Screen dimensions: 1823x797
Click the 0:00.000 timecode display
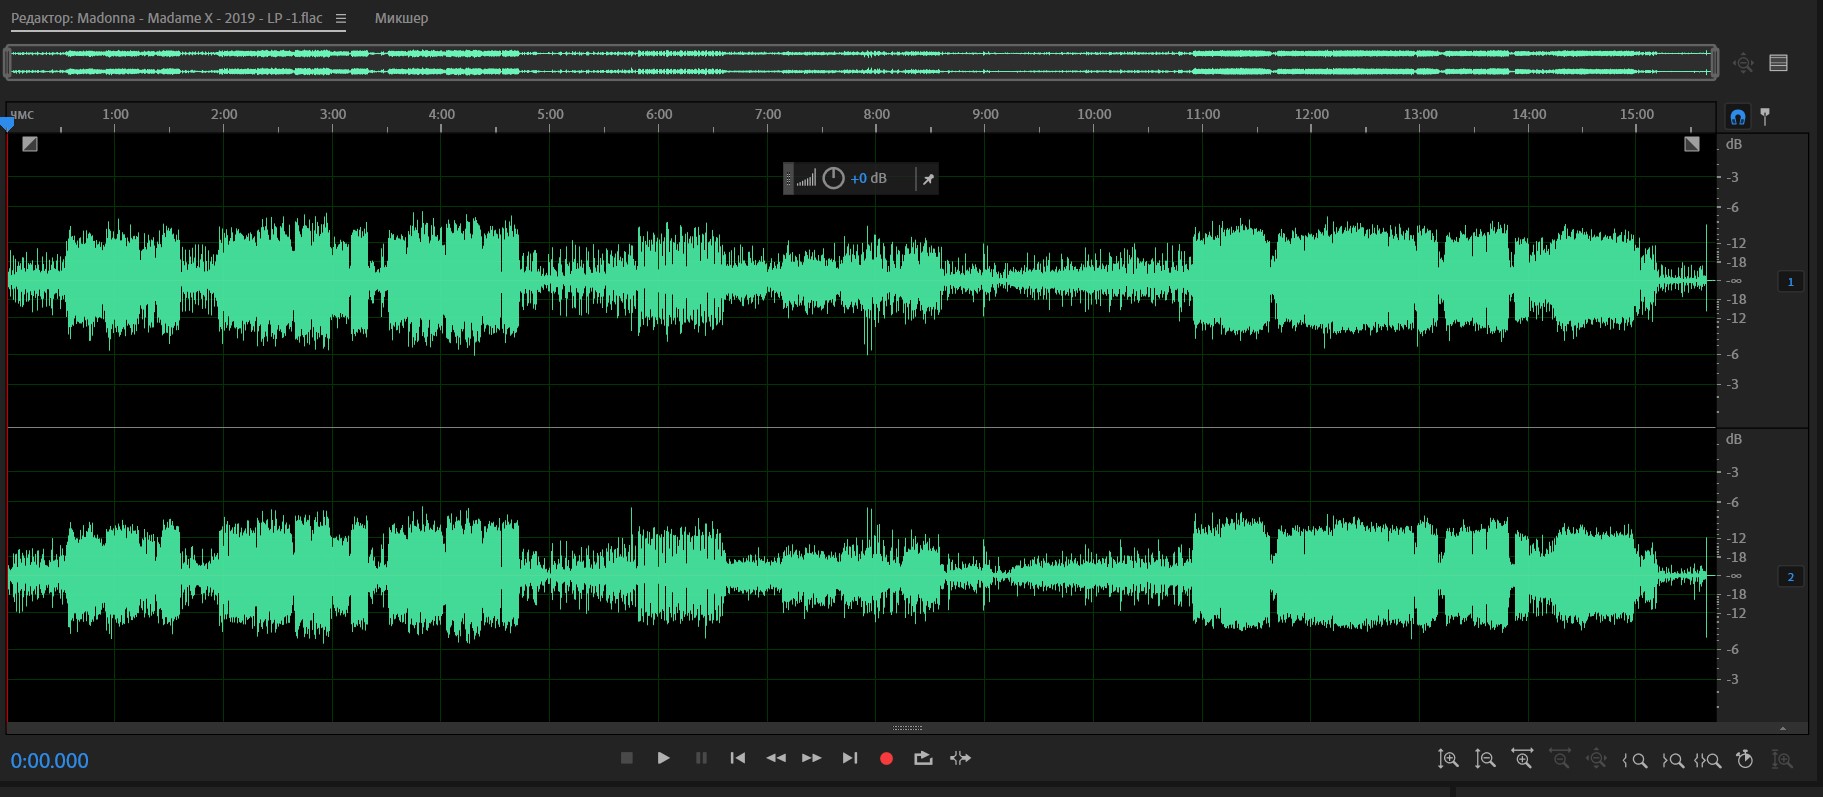pyautogui.click(x=50, y=761)
